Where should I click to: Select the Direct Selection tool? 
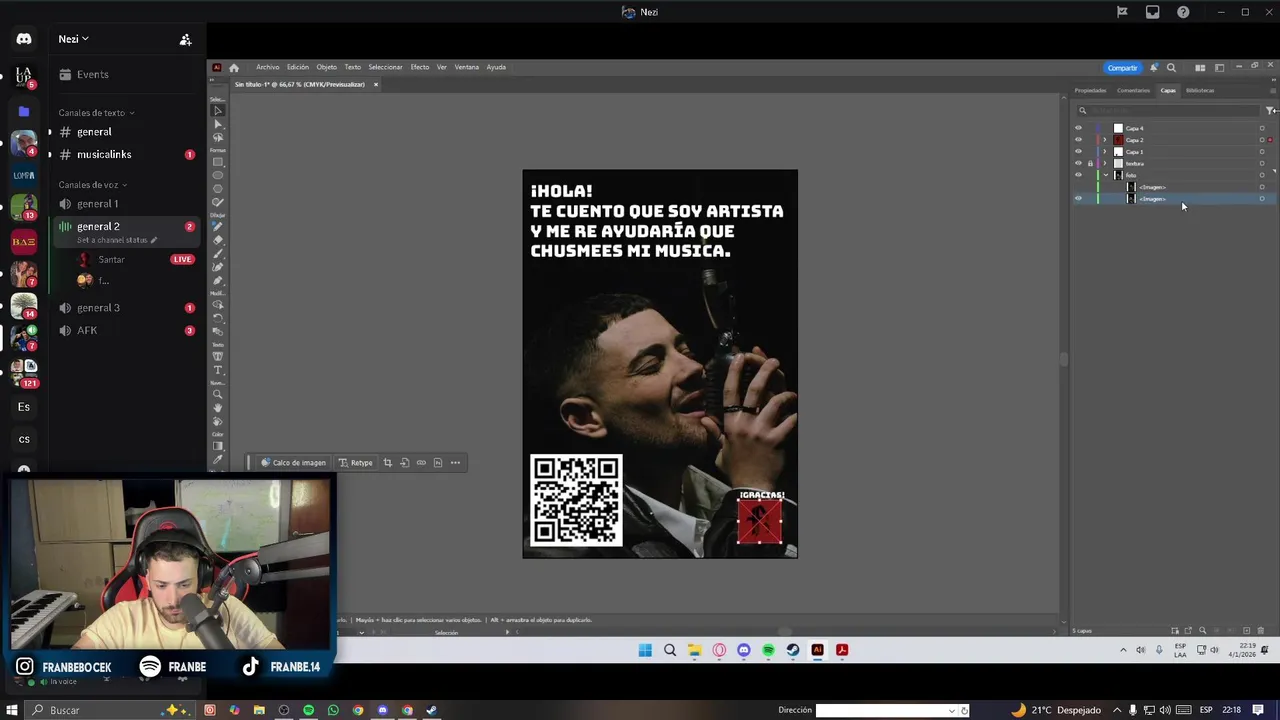pyautogui.click(x=218, y=124)
